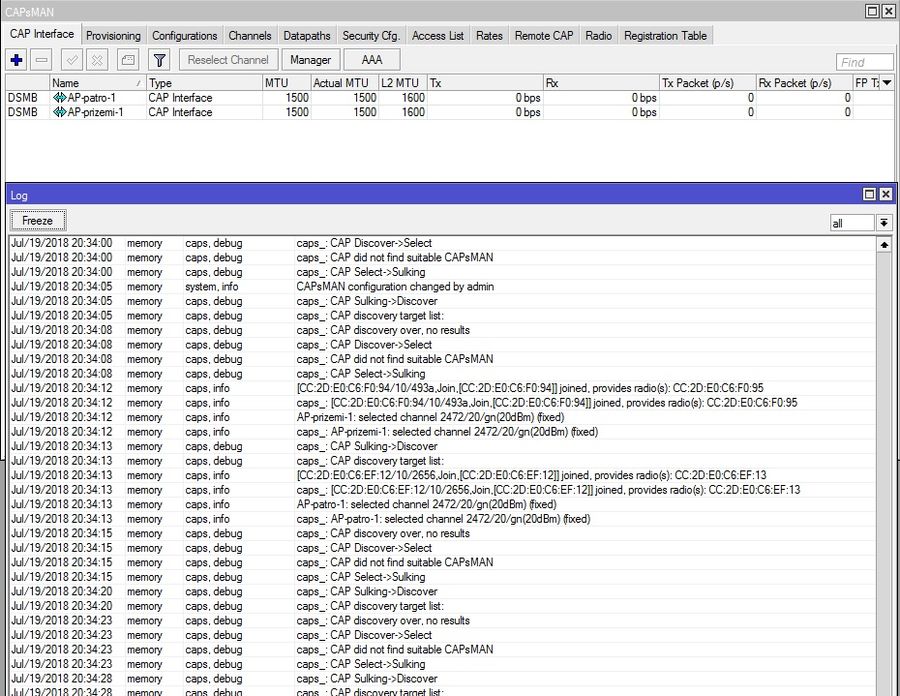Viewport: 900px width, 696px height.
Task: Select 'AP-patro-1: selected channel' log line without caps_ prefix
Action: [426, 504]
